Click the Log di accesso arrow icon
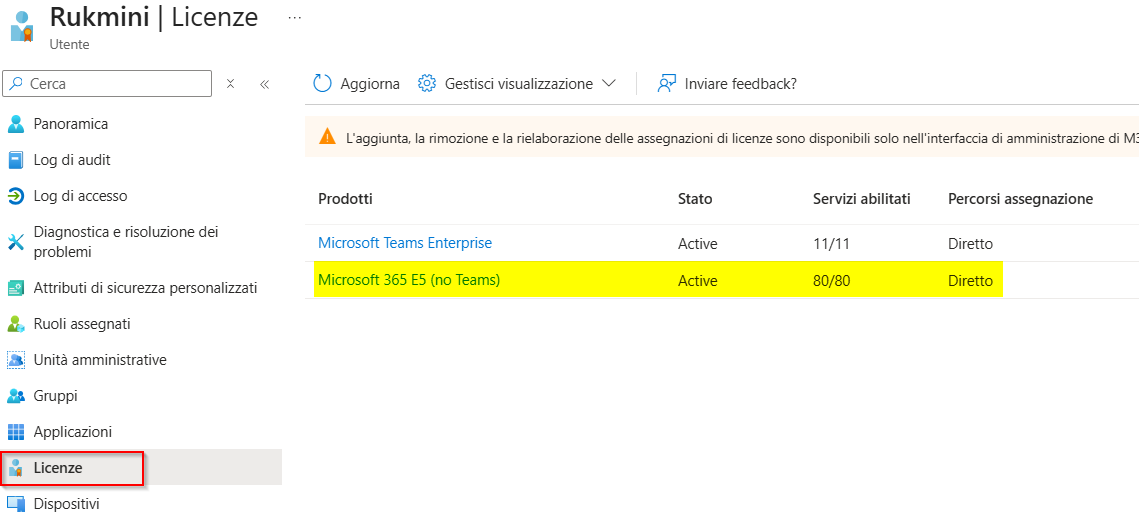This screenshot has height=526, width=1139. (16, 195)
